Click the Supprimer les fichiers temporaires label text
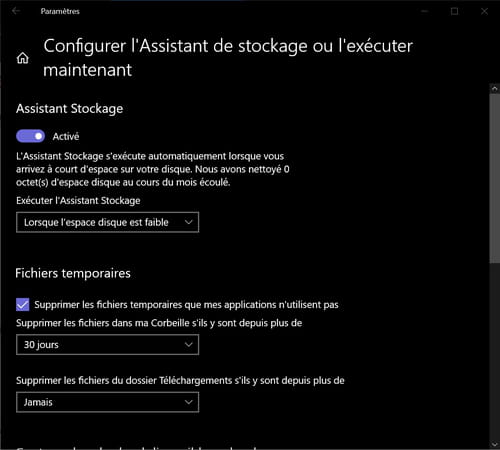The image size is (500, 450). click(186, 305)
